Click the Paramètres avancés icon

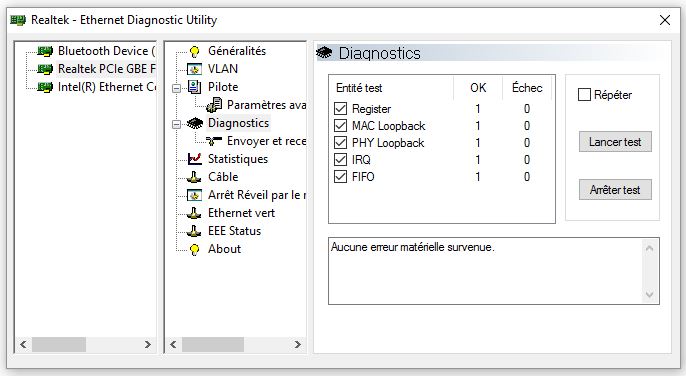pyautogui.click(x=214, y=105)
